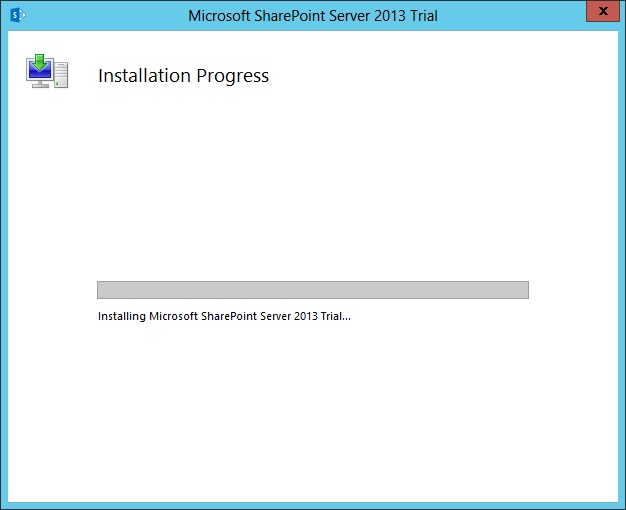Click the window title 'Microsoft SharePoint Server 2013 Trial'
Screen dimensions: 626x510
(313, 16)
